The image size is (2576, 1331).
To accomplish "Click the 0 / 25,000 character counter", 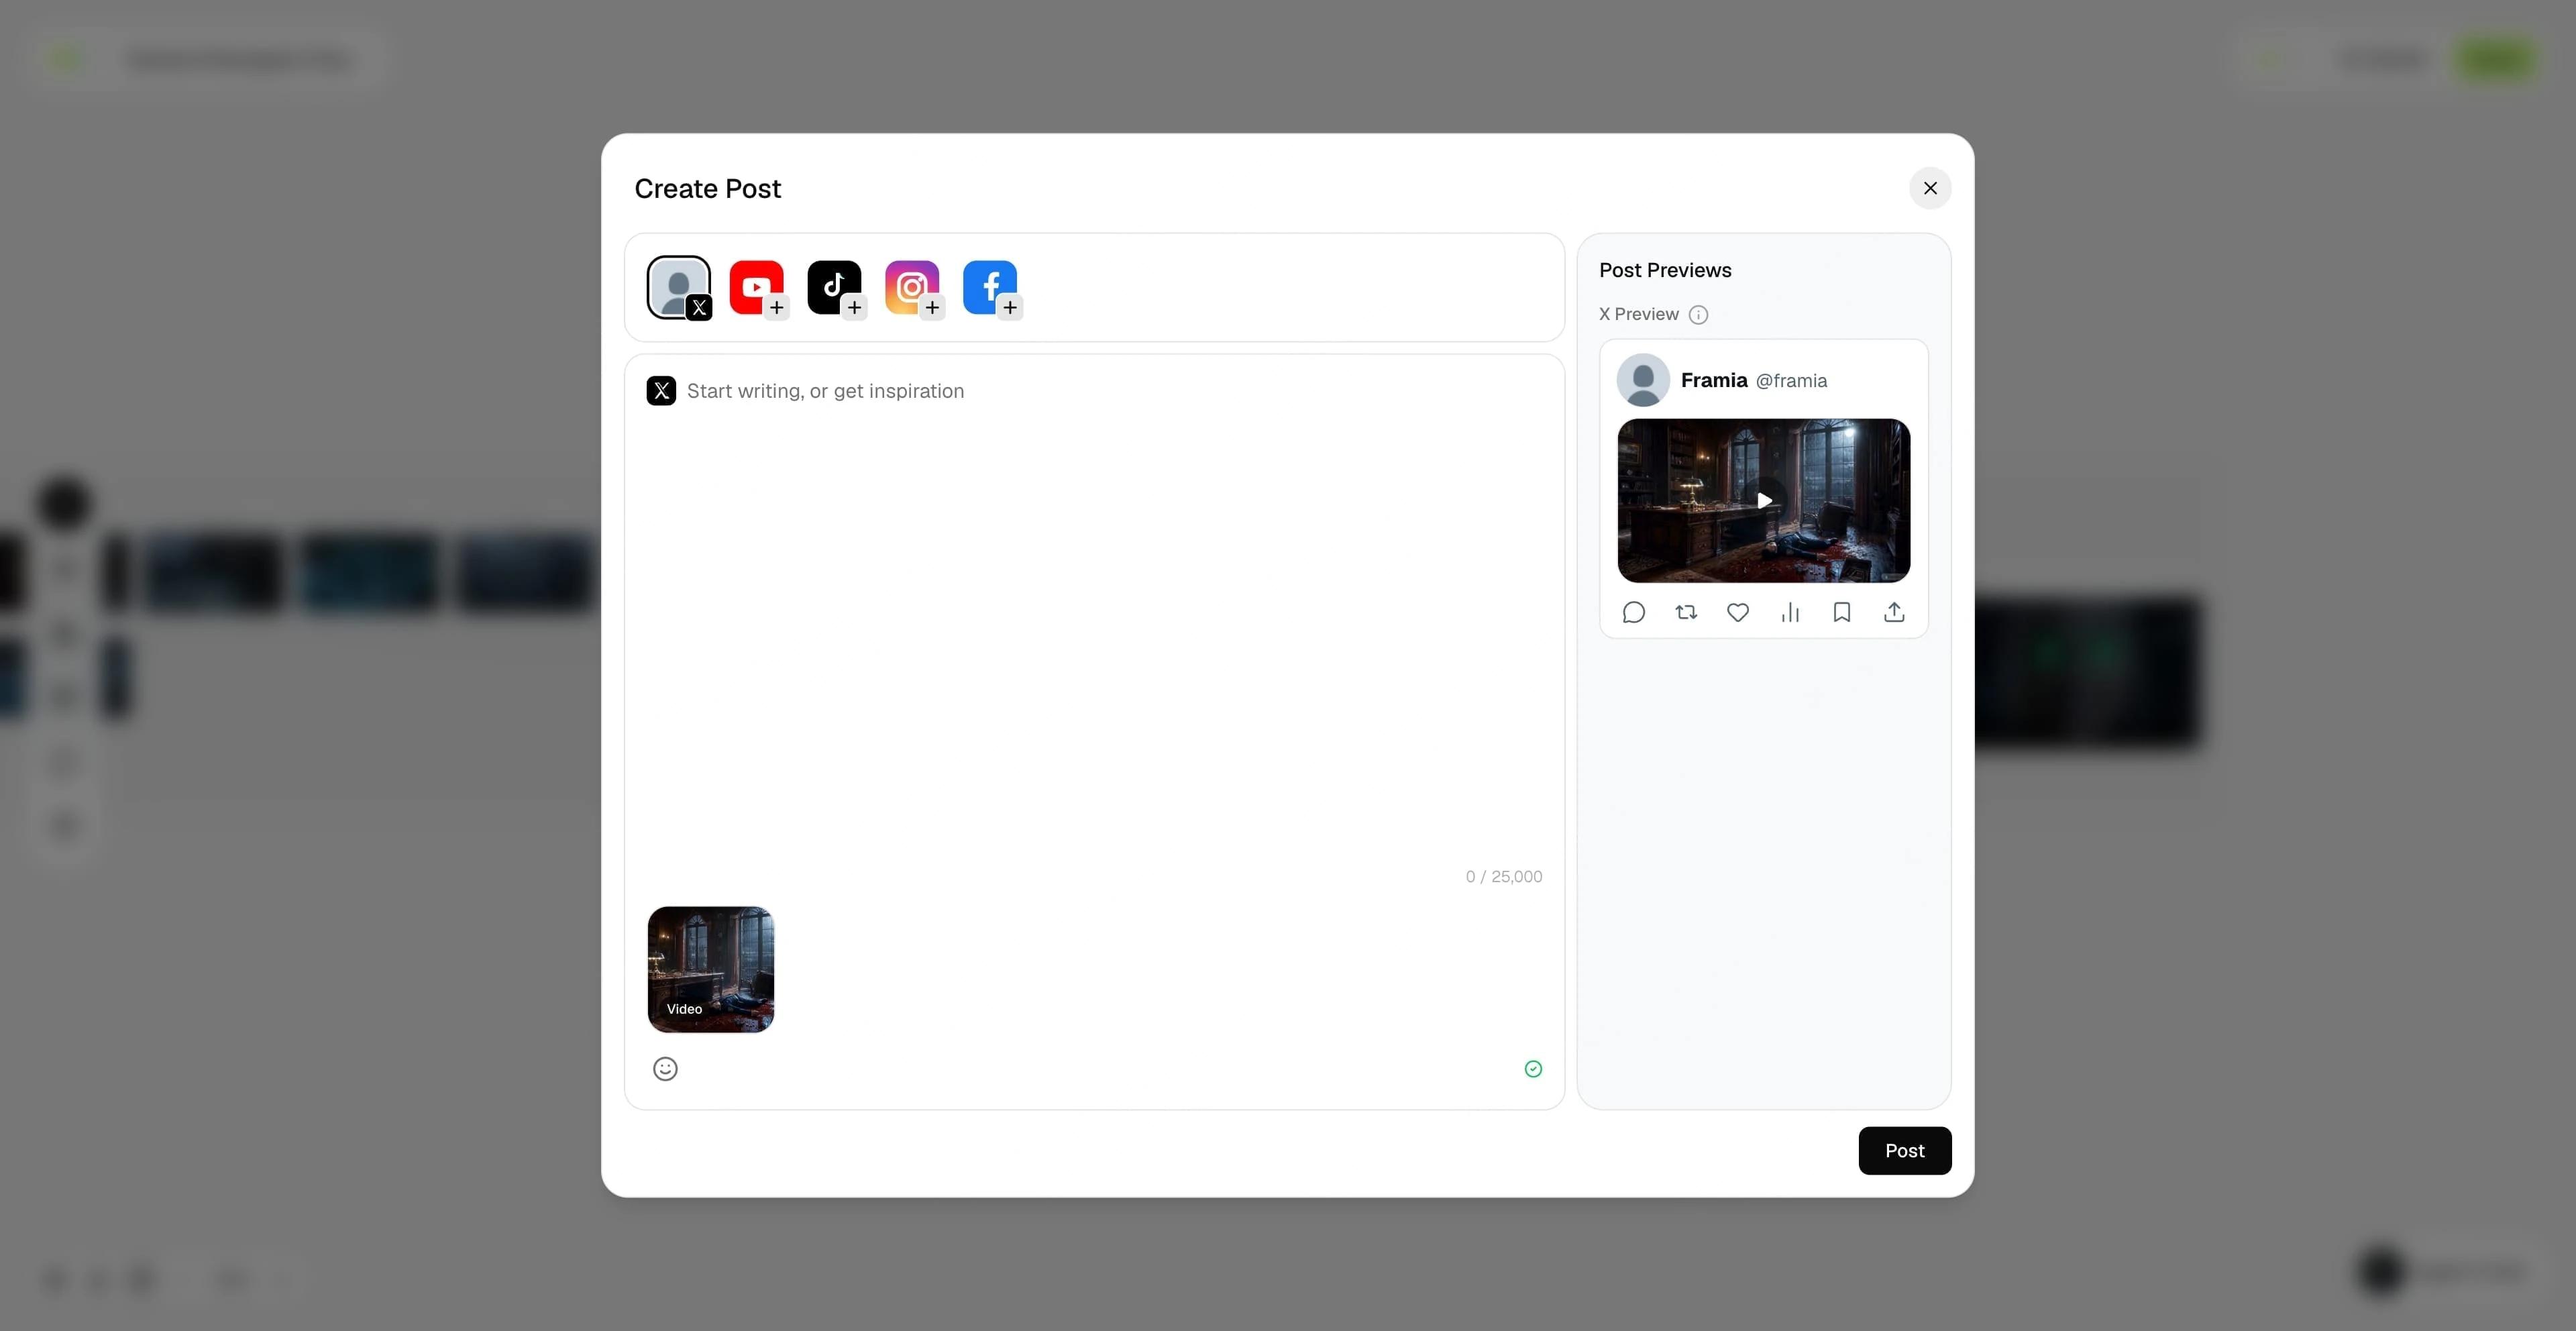I will 1504,877.
